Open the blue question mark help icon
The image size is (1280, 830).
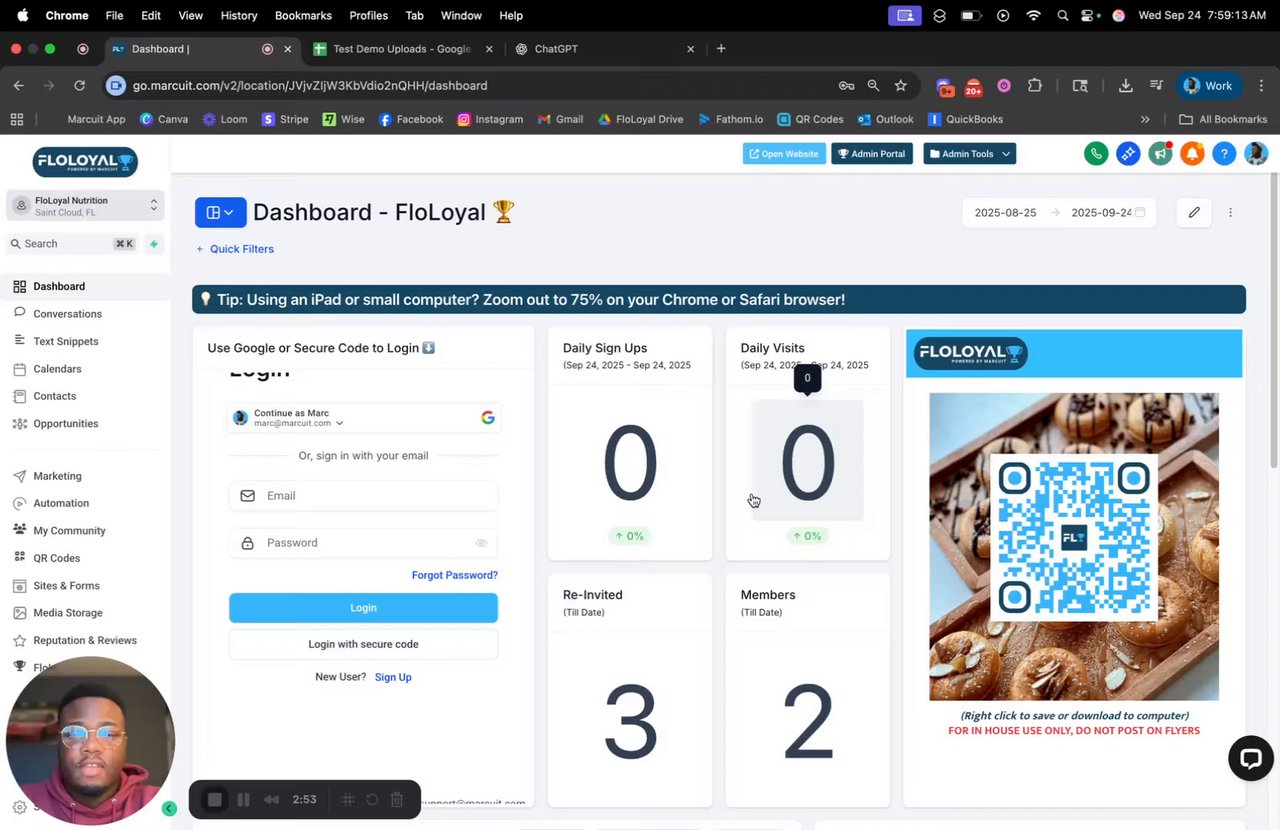(x=1224, y=154)
